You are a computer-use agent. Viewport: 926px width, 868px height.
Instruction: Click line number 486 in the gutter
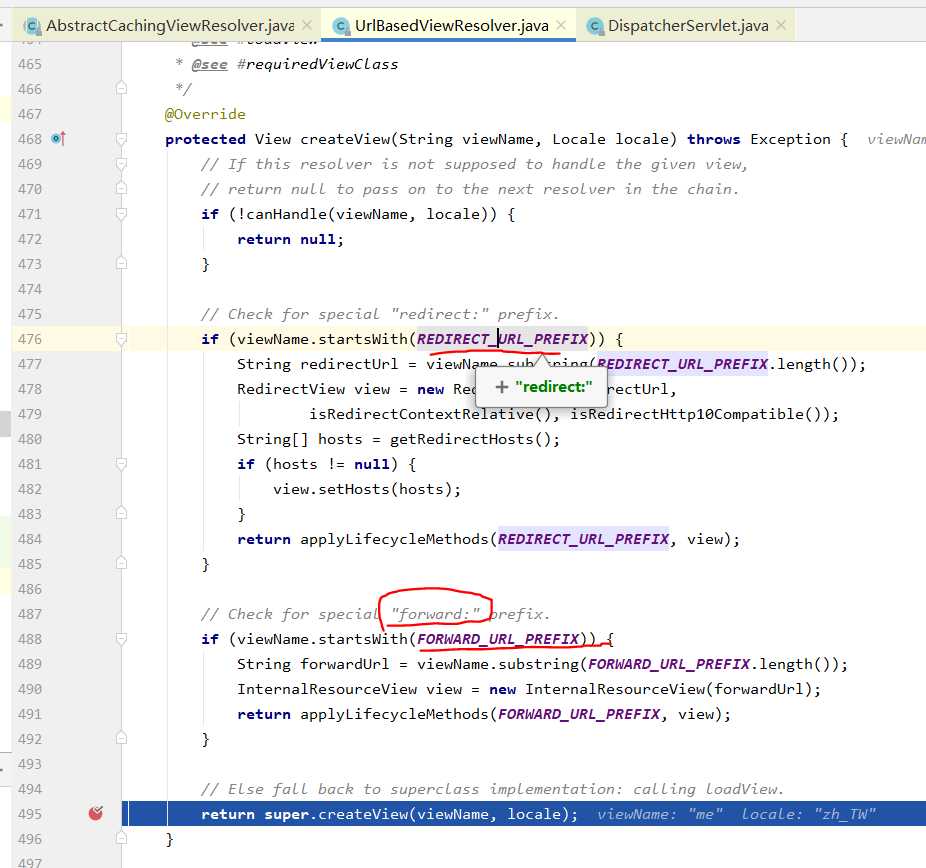(30, 589)
